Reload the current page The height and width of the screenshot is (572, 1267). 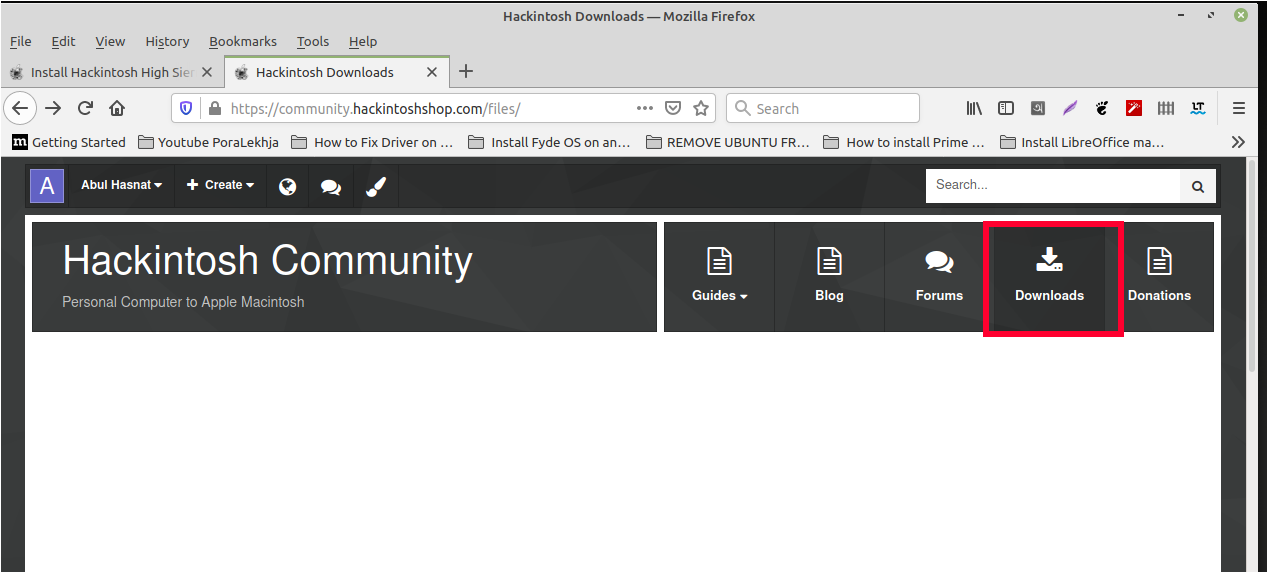tap(85, 108)
